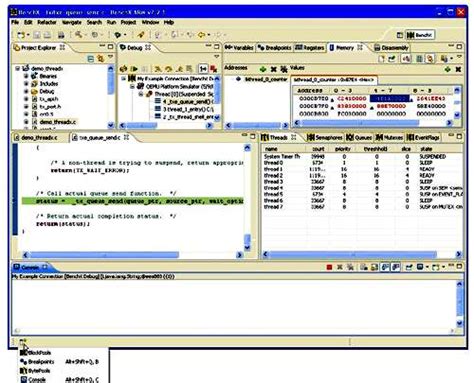
Task: Expand the Debug folder node
Action: [x=26, y=91]
